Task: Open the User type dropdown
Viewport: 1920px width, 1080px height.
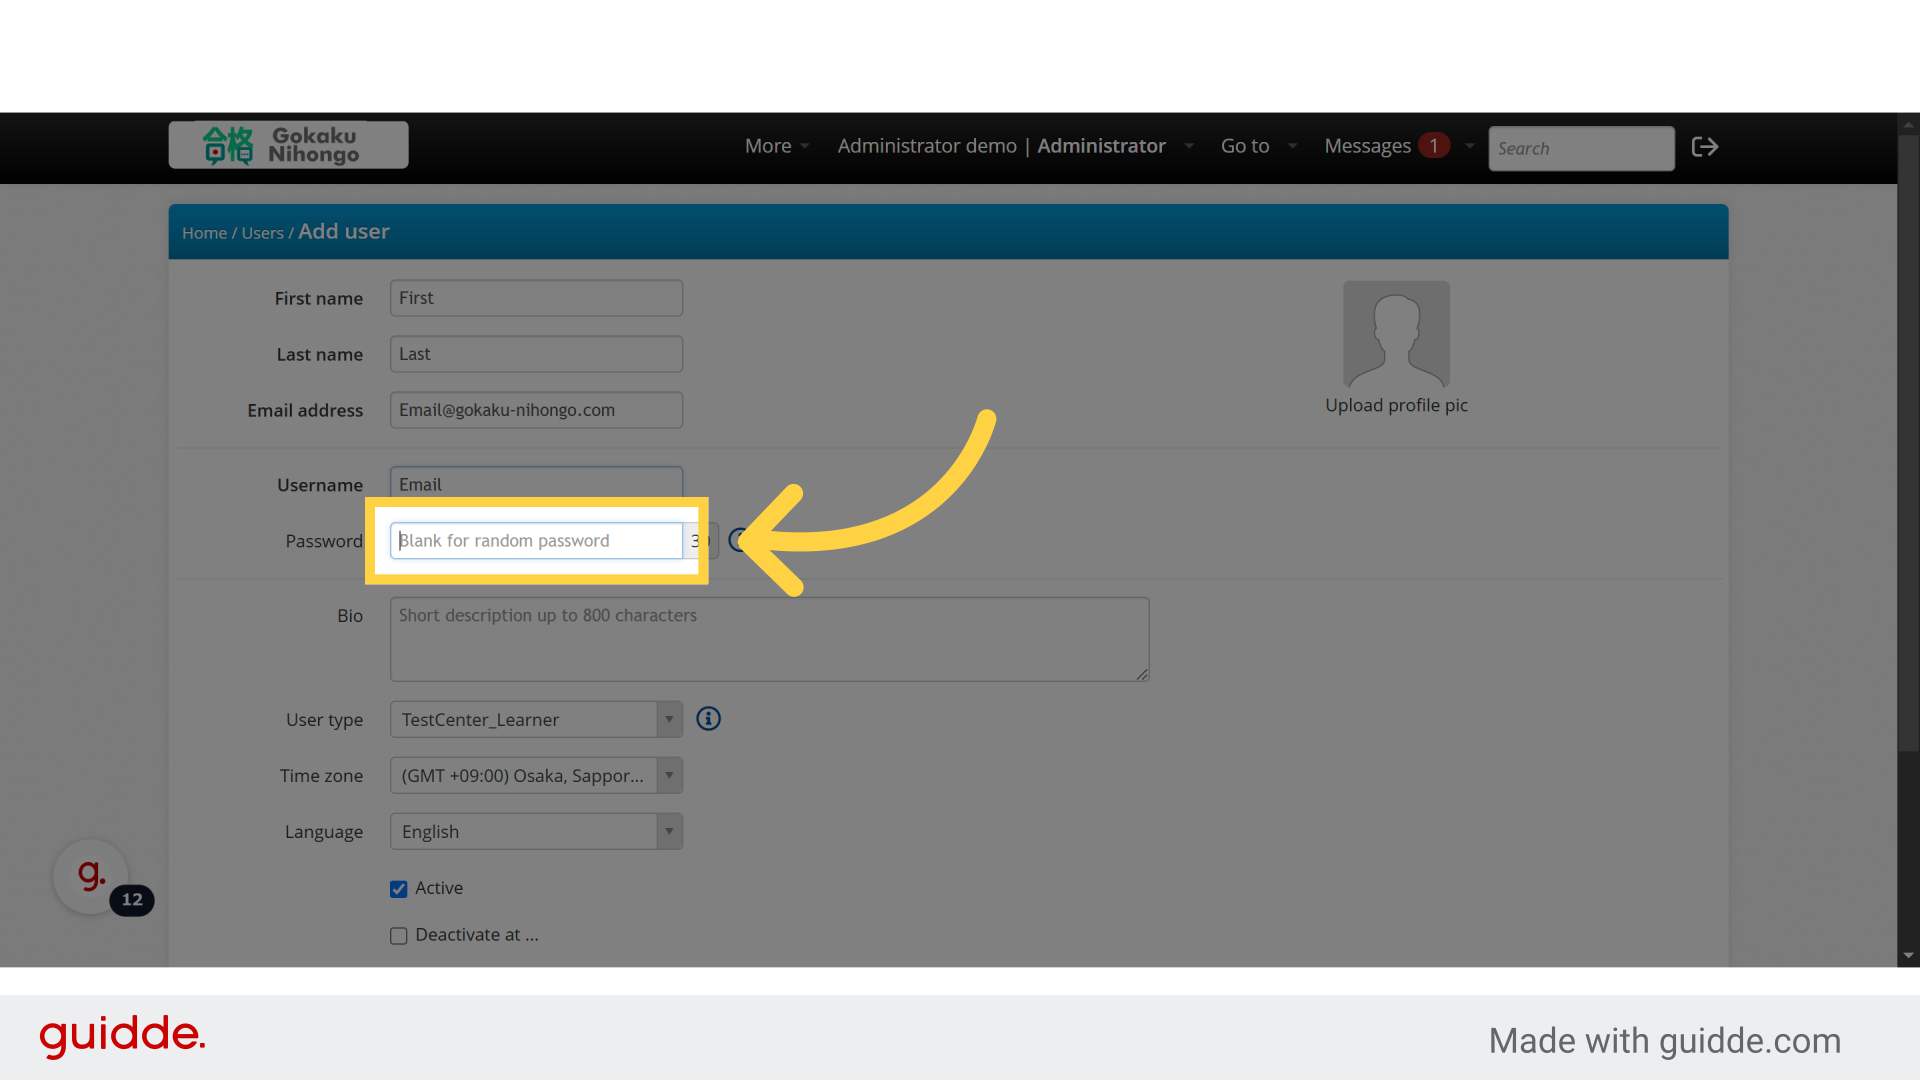Action: pyautogui.click(x=536, y=720)
